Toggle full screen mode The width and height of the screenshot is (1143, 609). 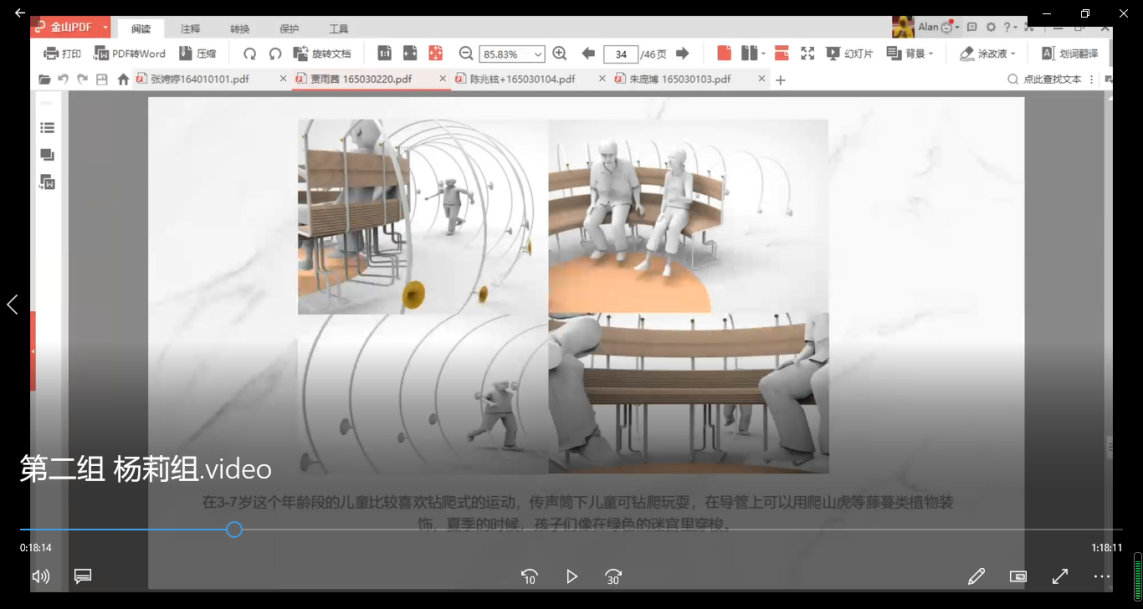tap(1059, 576)
